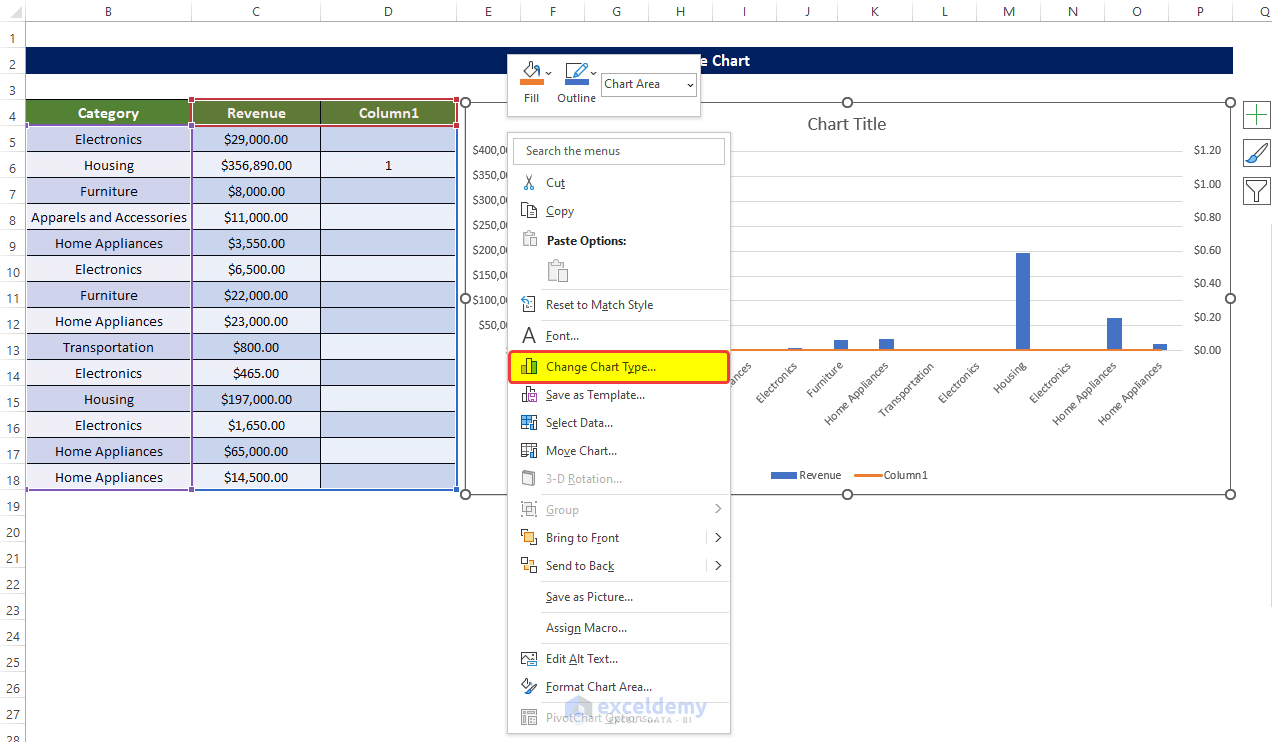
Task: Expand the Bring to Front submenu arrow
Action: [x=718, y=538]
